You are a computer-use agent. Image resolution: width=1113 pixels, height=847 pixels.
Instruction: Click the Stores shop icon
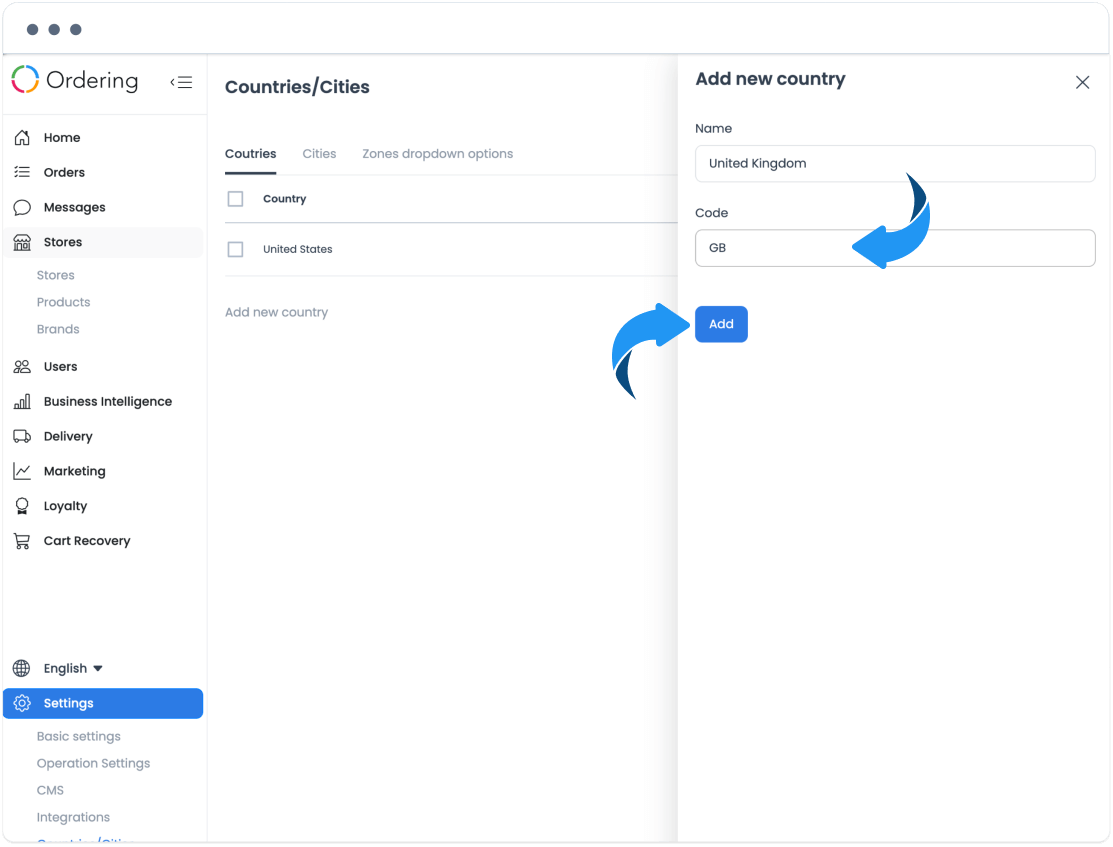pyautogui.click(x=22, y=242)
